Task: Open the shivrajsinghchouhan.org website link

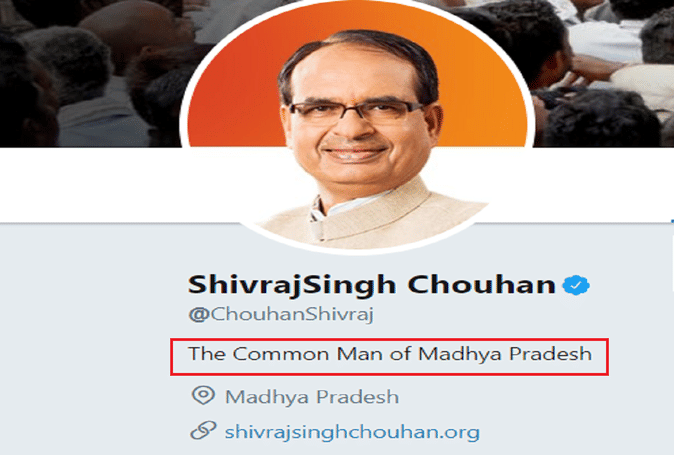Action: coord(352,432)
